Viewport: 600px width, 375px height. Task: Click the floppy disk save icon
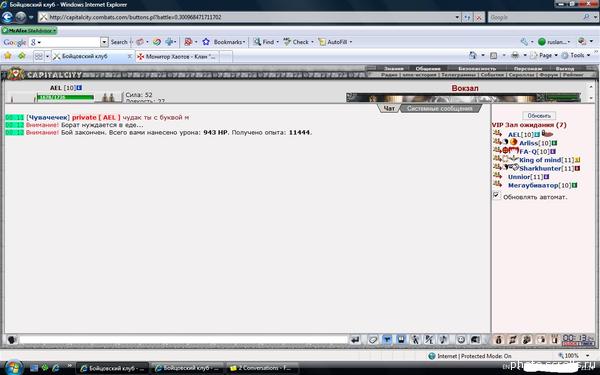(x=401, y=340)
